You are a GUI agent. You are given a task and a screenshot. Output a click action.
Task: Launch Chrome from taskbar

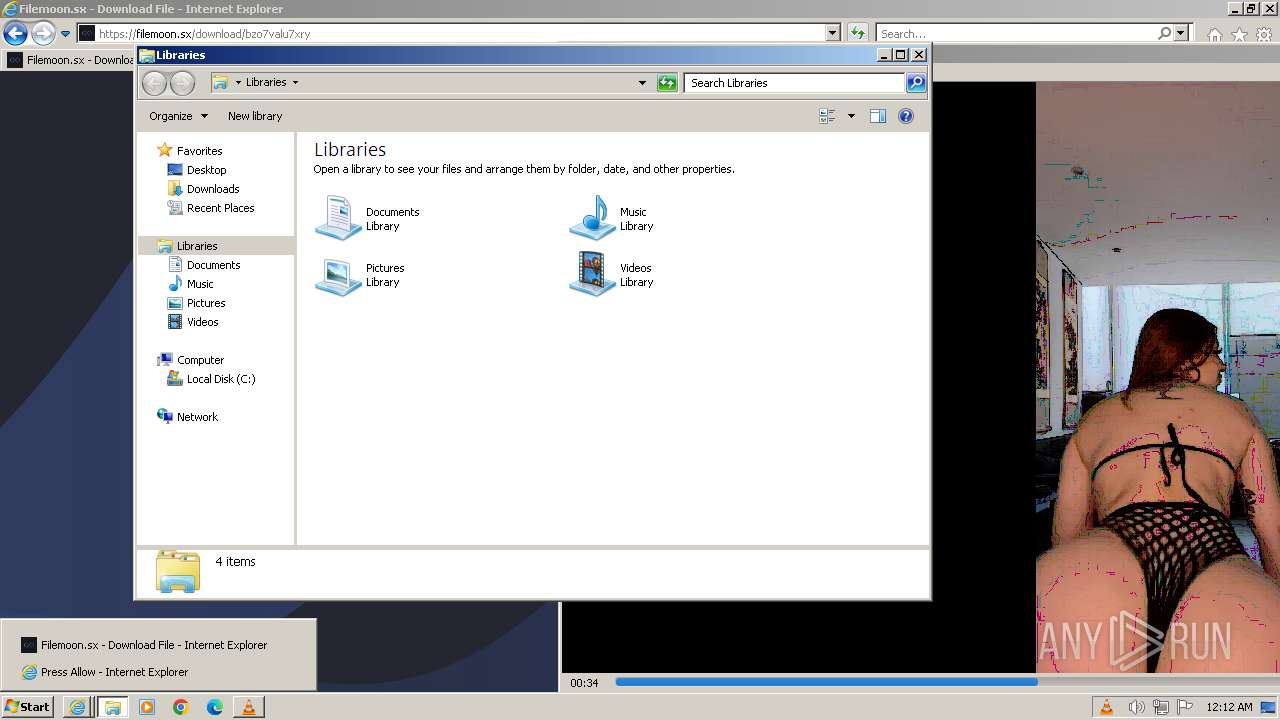181,707
